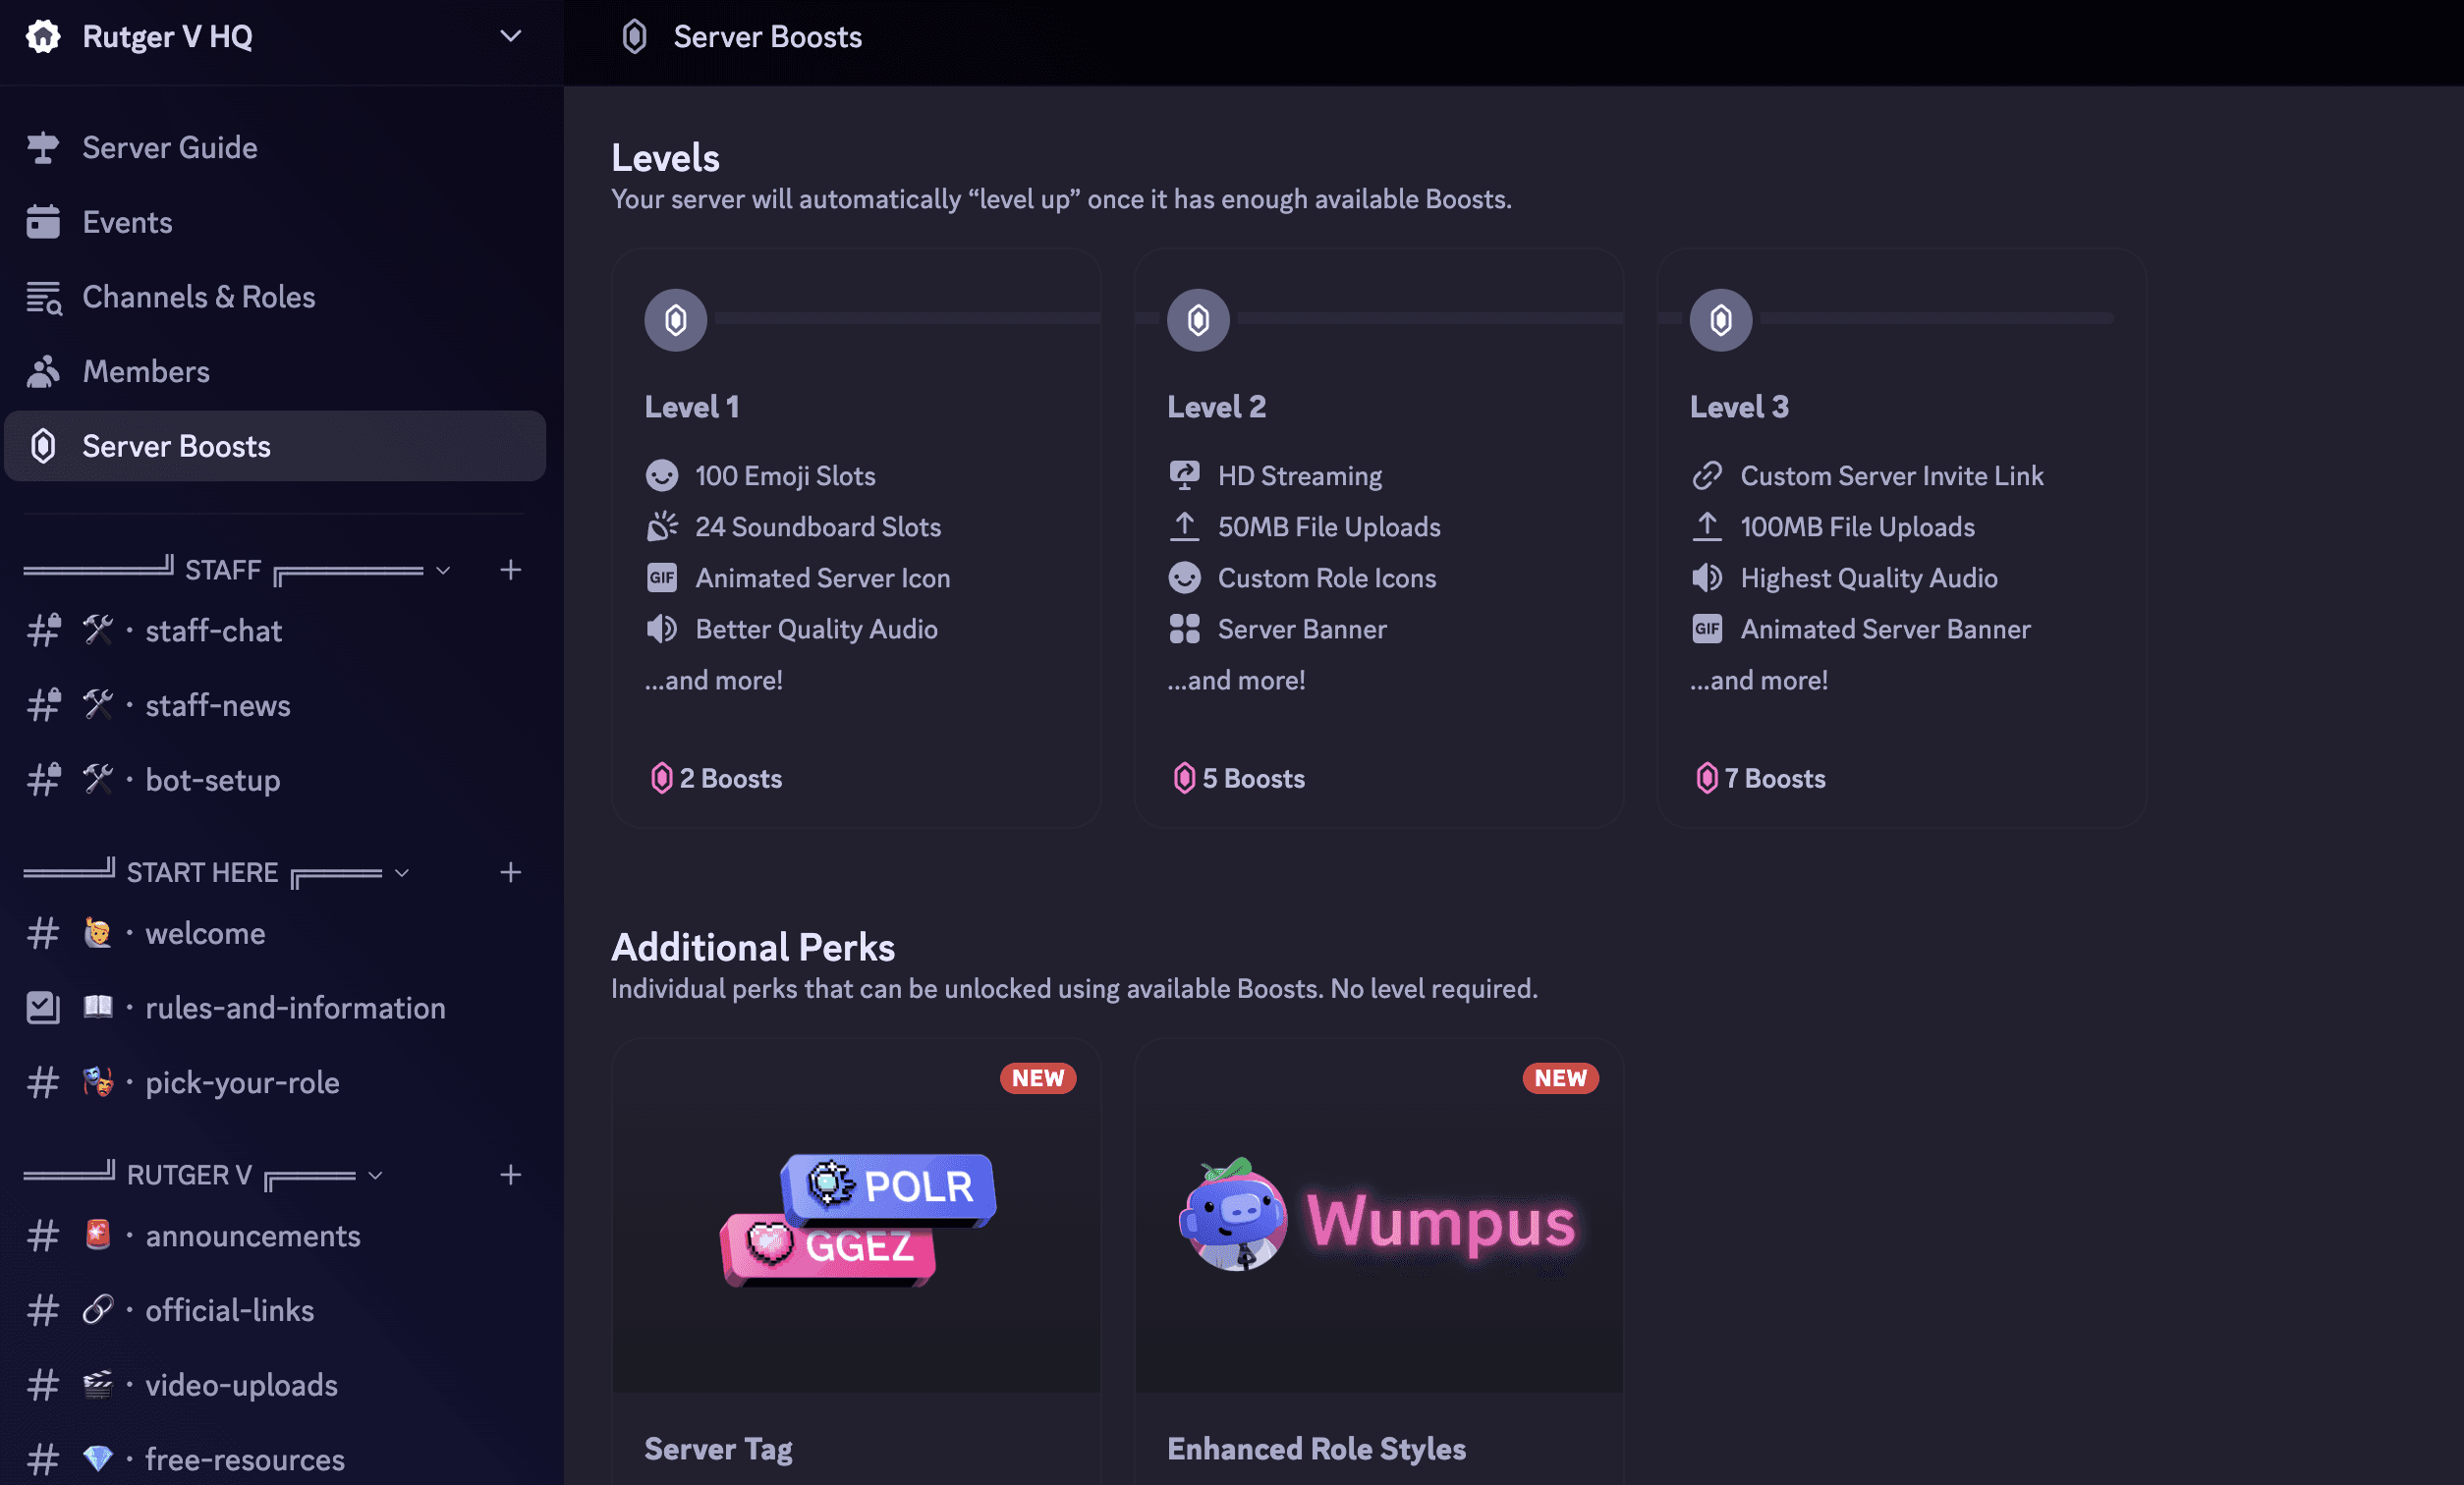Add a channel to the STAFF category
Viewport: 2464px width, 1485px height.
[x=511, y=570]
